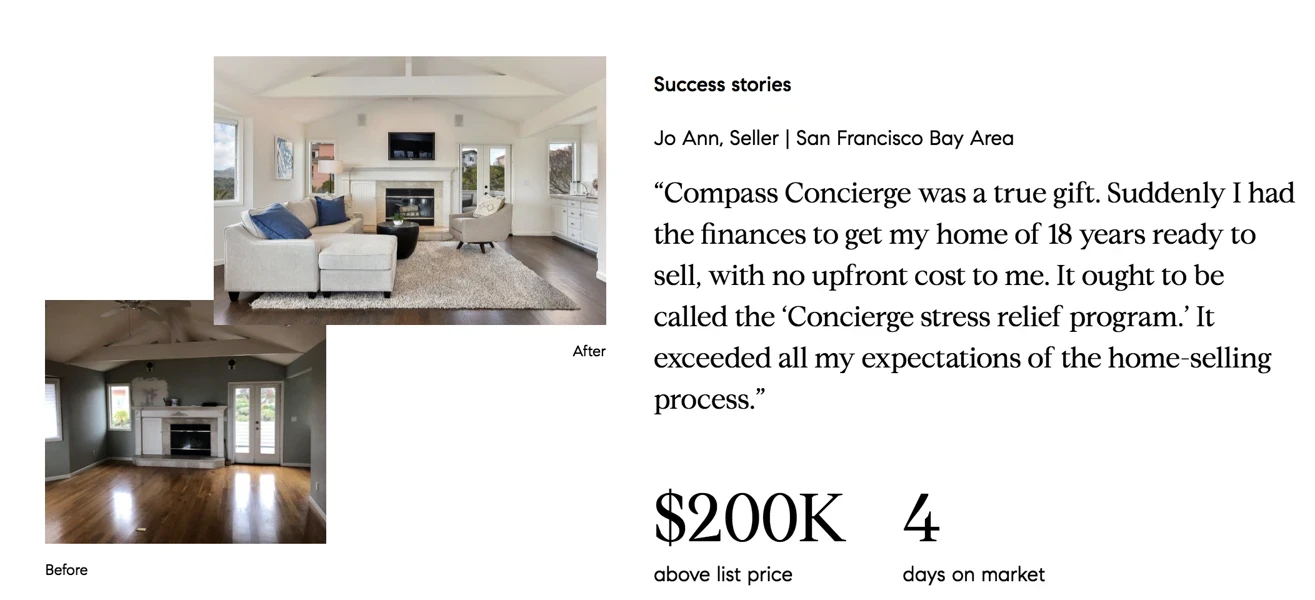Click the fireplace in the Before photo
Screen dimensions: 1315x600
click(x=182, y=436)
